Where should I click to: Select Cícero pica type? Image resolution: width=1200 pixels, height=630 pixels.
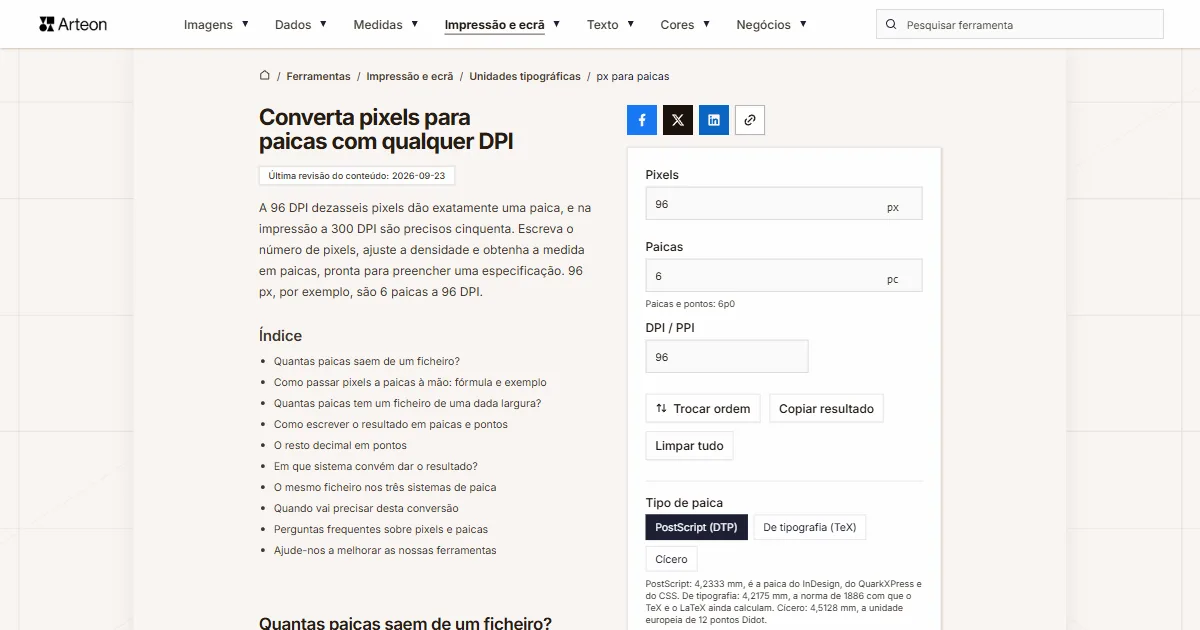671,559
